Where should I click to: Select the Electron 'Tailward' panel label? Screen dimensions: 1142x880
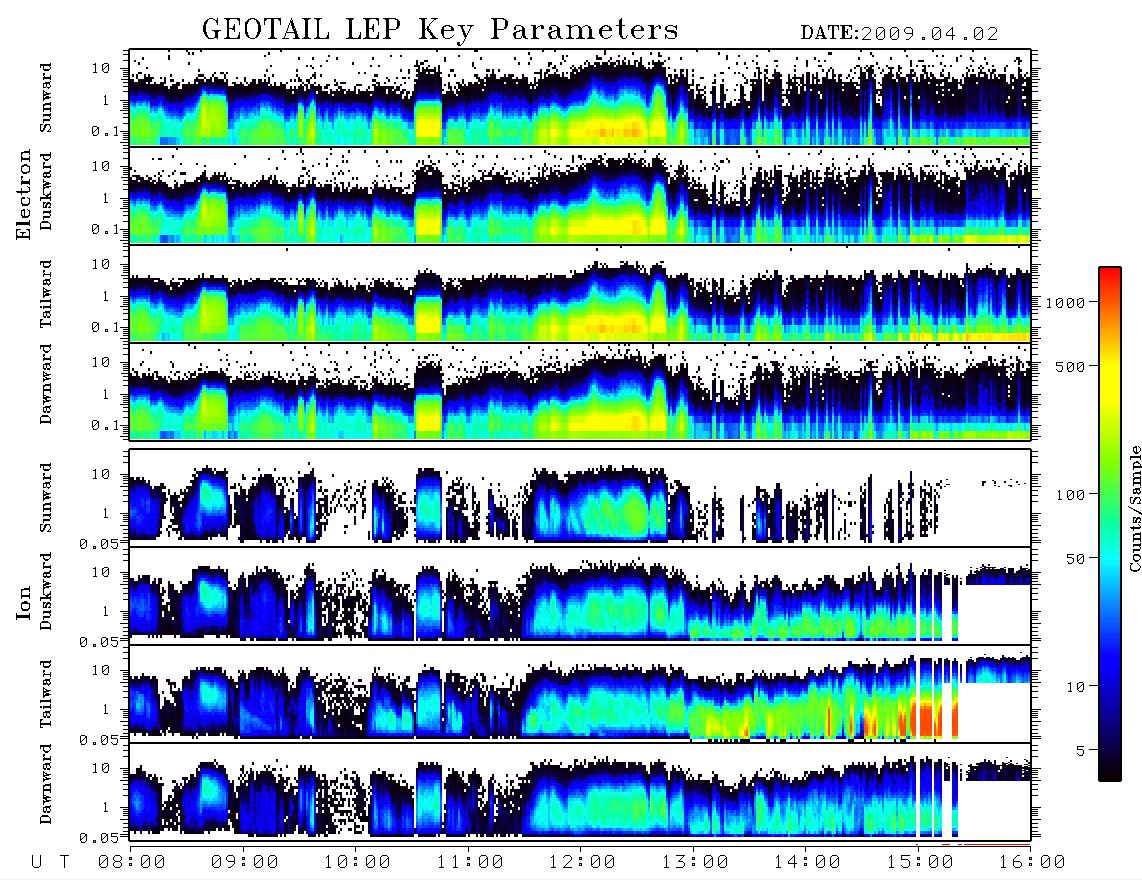46,294
